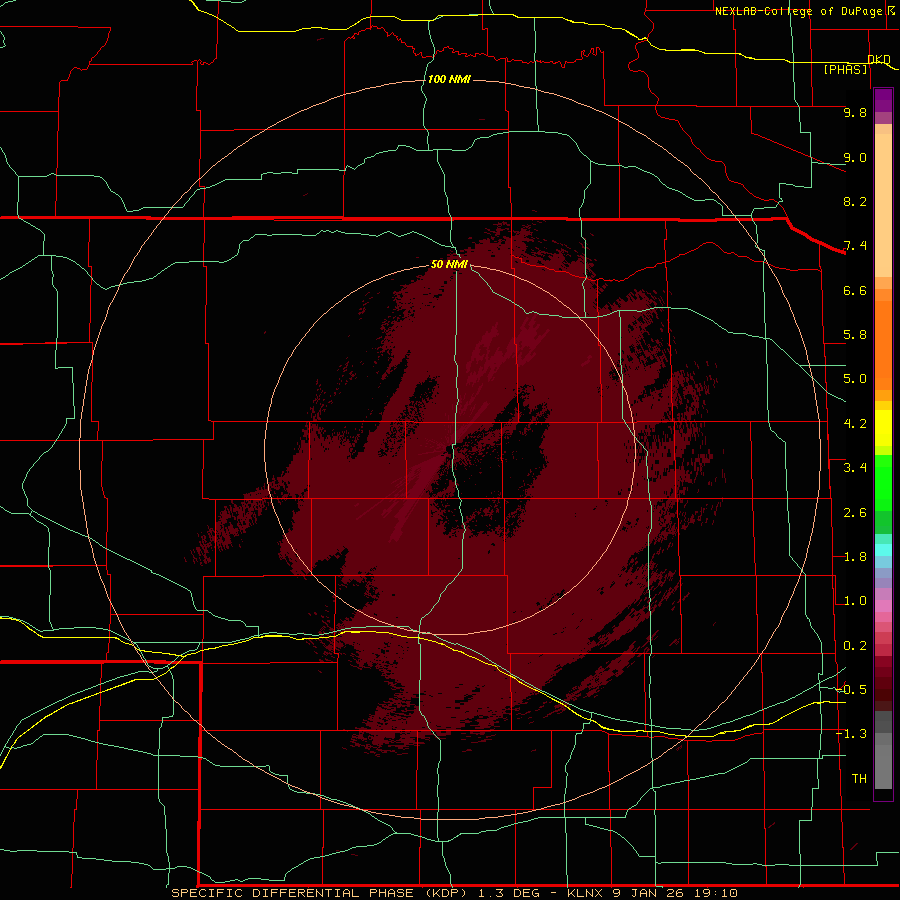The height and width of the screenshot is (900, 900).
Task: Click the 4.2 value on the color scale
Action: click(855, 424)
